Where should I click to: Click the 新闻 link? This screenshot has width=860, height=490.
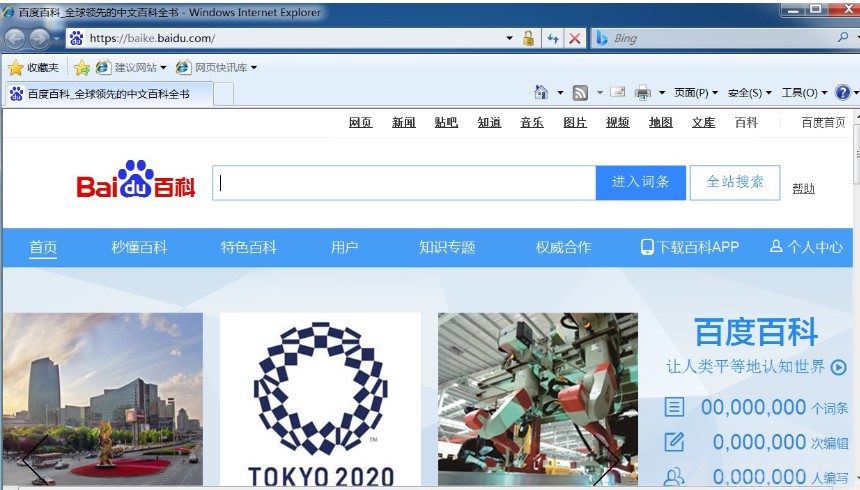coord(404,122)
